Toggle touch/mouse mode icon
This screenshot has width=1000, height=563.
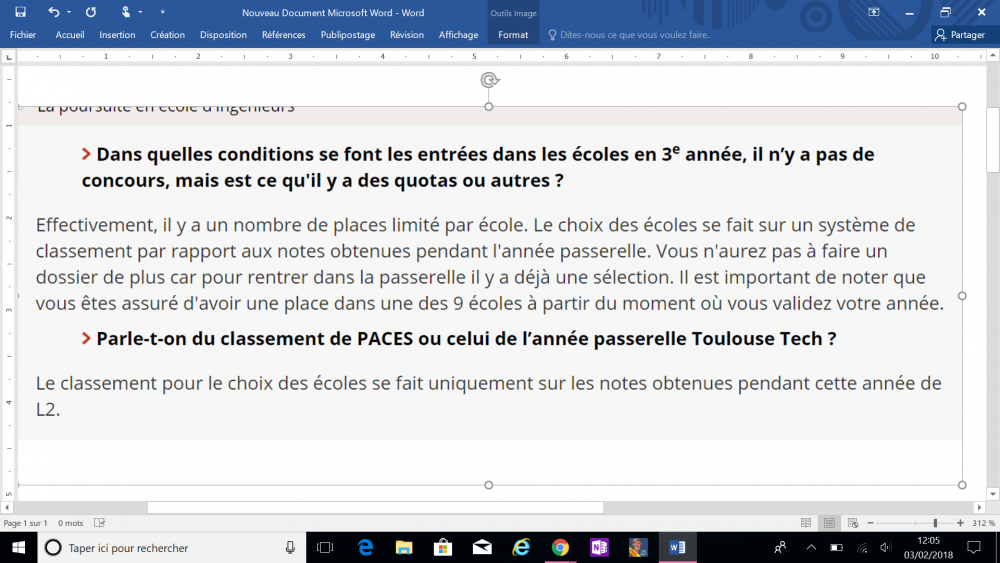(x=126, y=12)
